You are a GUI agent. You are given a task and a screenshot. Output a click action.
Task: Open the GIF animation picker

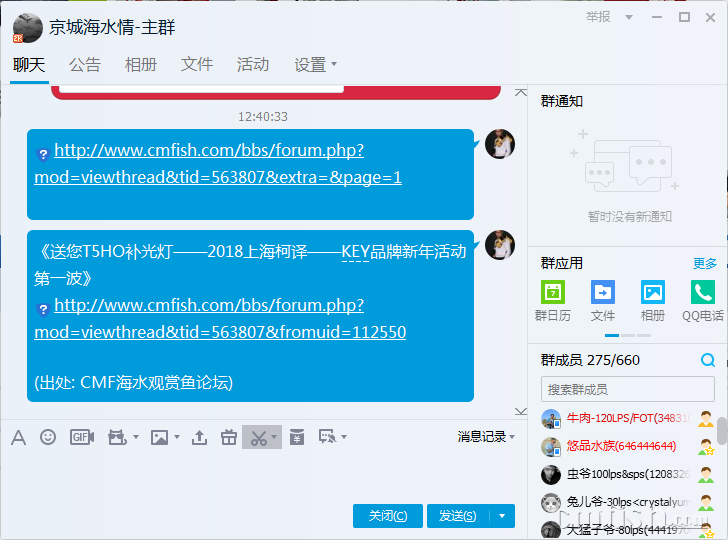(82, 437)
